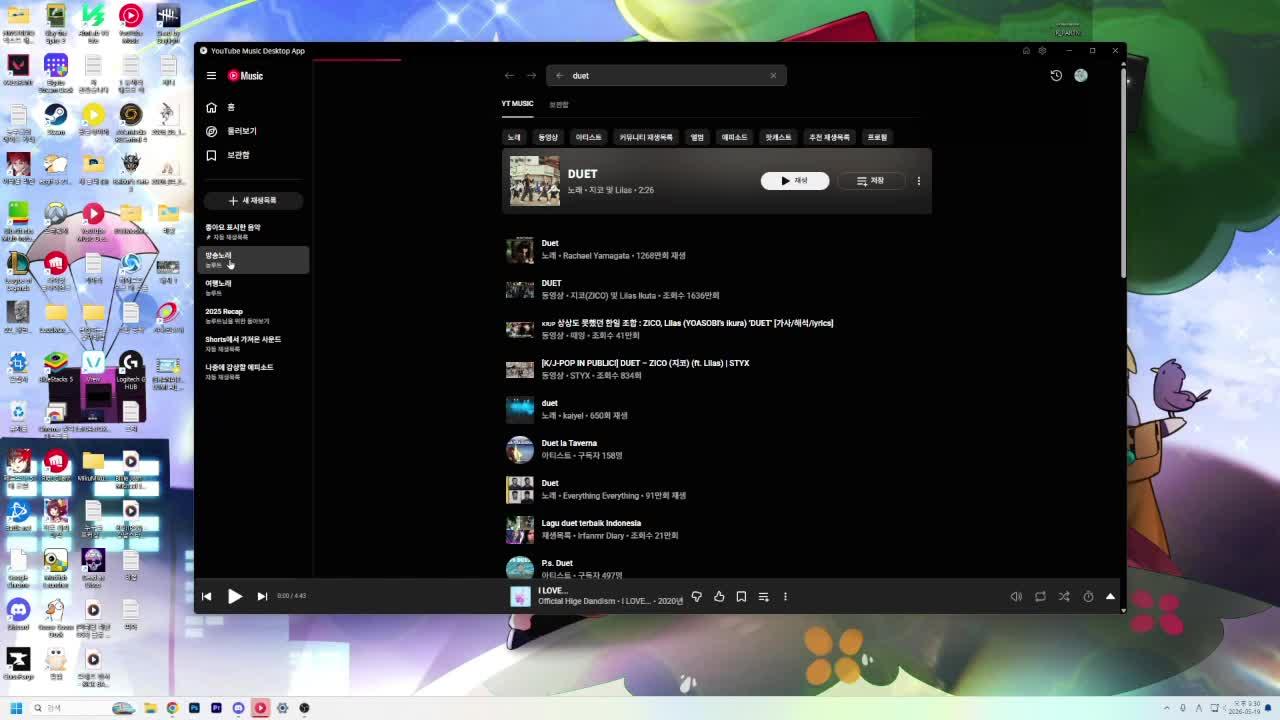
Task: Create a new playlist (새 재생목록)
Action: [252, 200]
